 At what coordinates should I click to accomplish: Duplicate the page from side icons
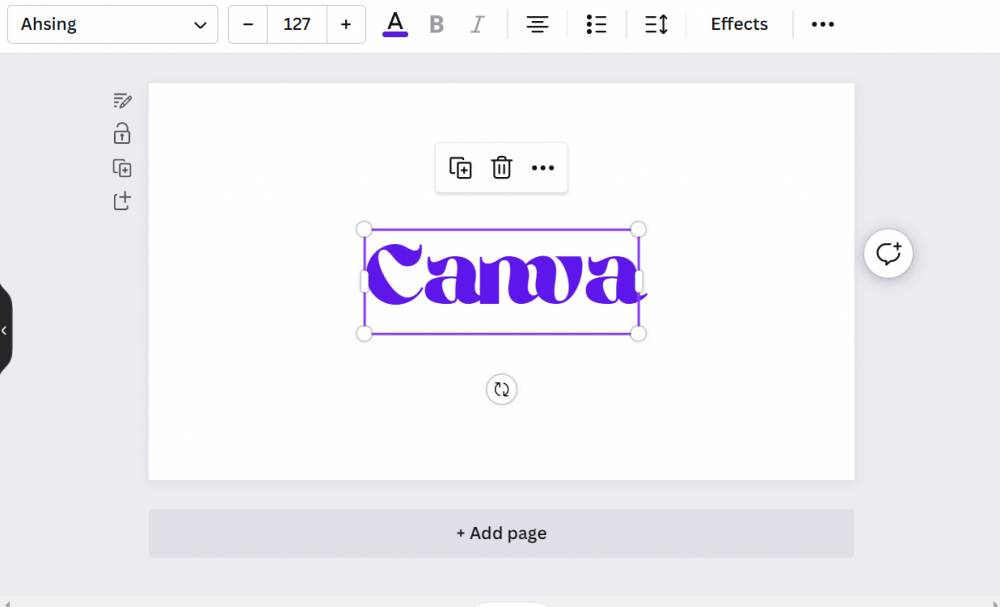[x=122, y=168]
